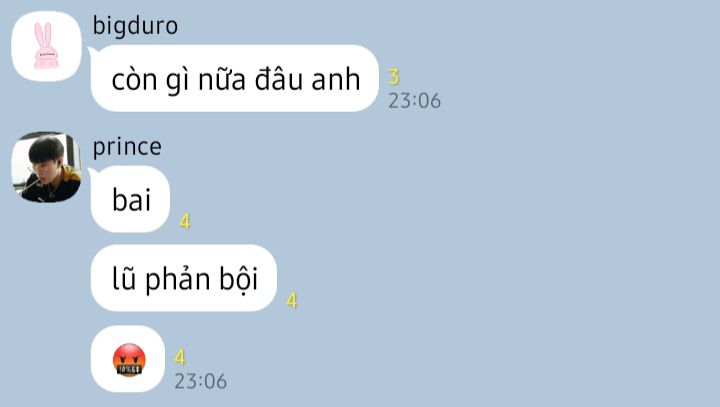The height and width of the screenshot is (407, 720).
Task: Tap the angry cursing emoji
Action: (129, 360)
